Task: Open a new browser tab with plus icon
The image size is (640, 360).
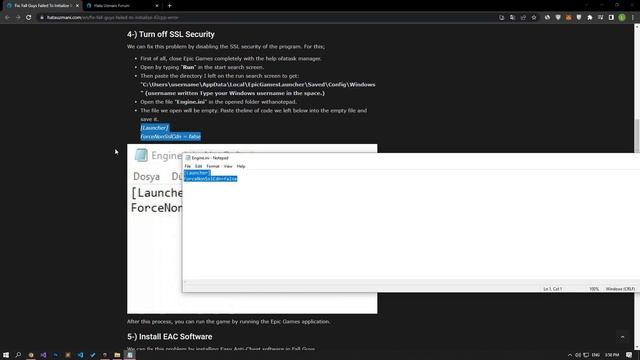Action: click(x=169, y=6)
